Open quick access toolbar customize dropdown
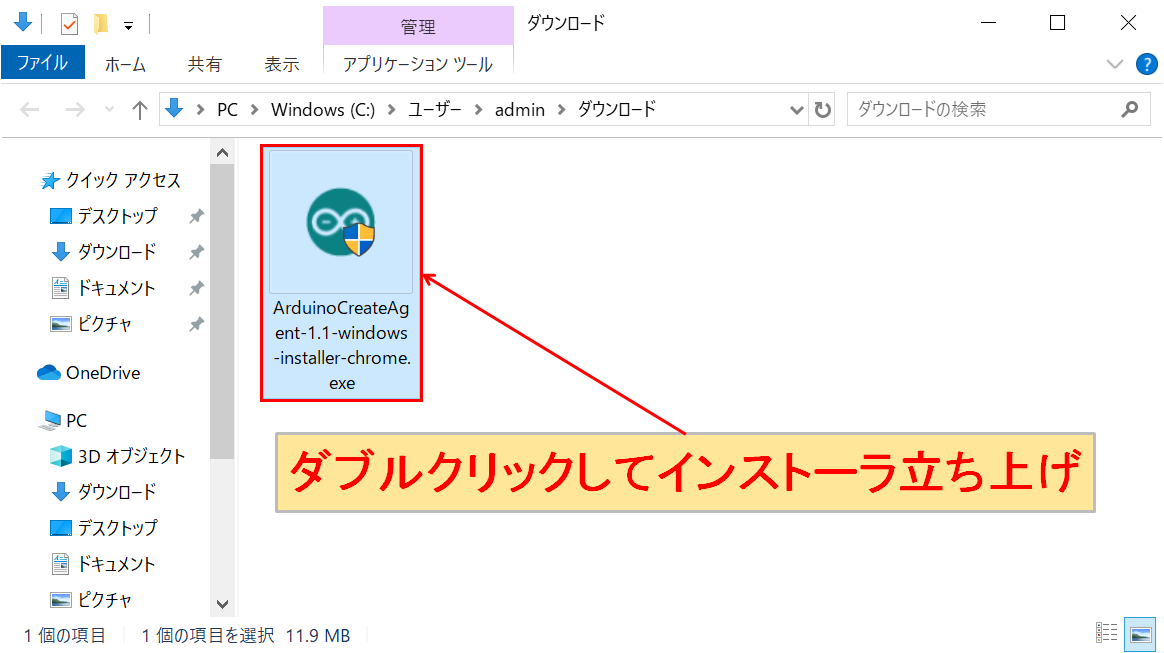The width and height of the screenshot is (1164, 653). click(128, 24)
